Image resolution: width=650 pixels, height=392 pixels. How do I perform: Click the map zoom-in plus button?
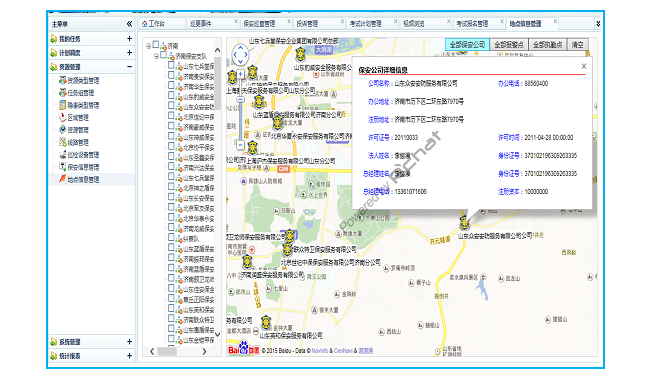240,74
